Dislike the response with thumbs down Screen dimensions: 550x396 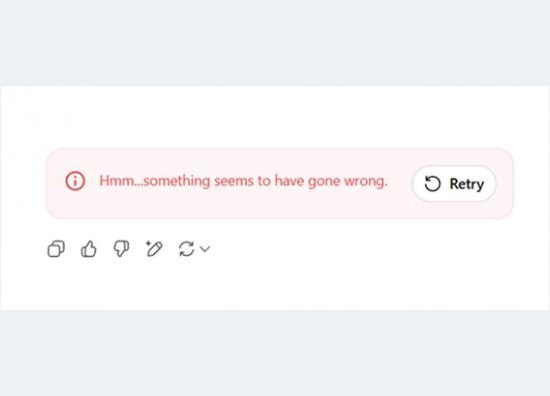pyautogui.click(x=121, y=249)
